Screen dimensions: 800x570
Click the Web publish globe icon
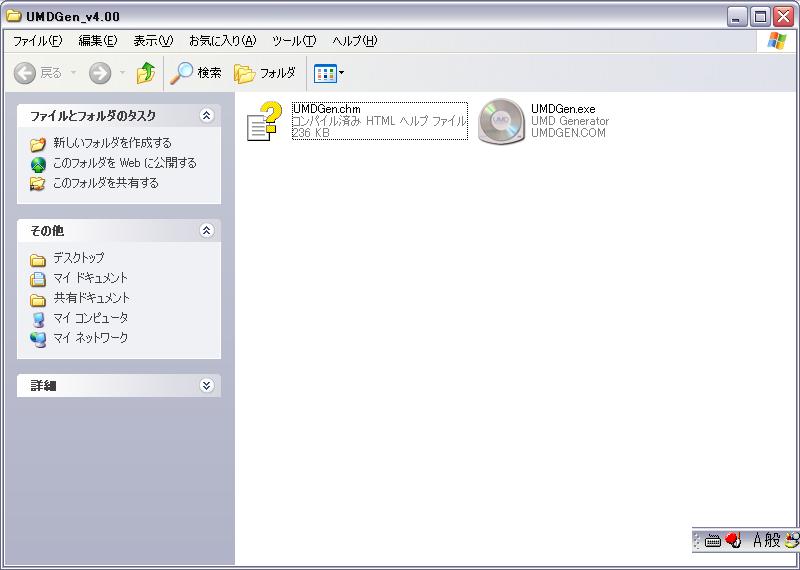click(x=38, y=164)
